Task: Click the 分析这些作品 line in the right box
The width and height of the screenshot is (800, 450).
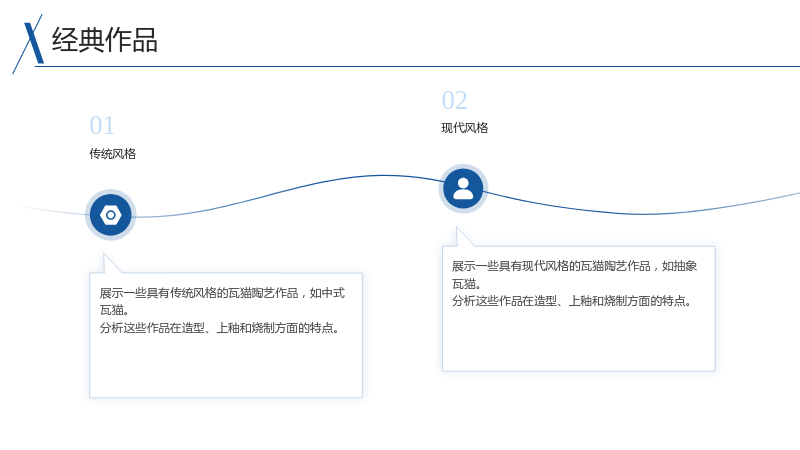Action: coord(572,301)
